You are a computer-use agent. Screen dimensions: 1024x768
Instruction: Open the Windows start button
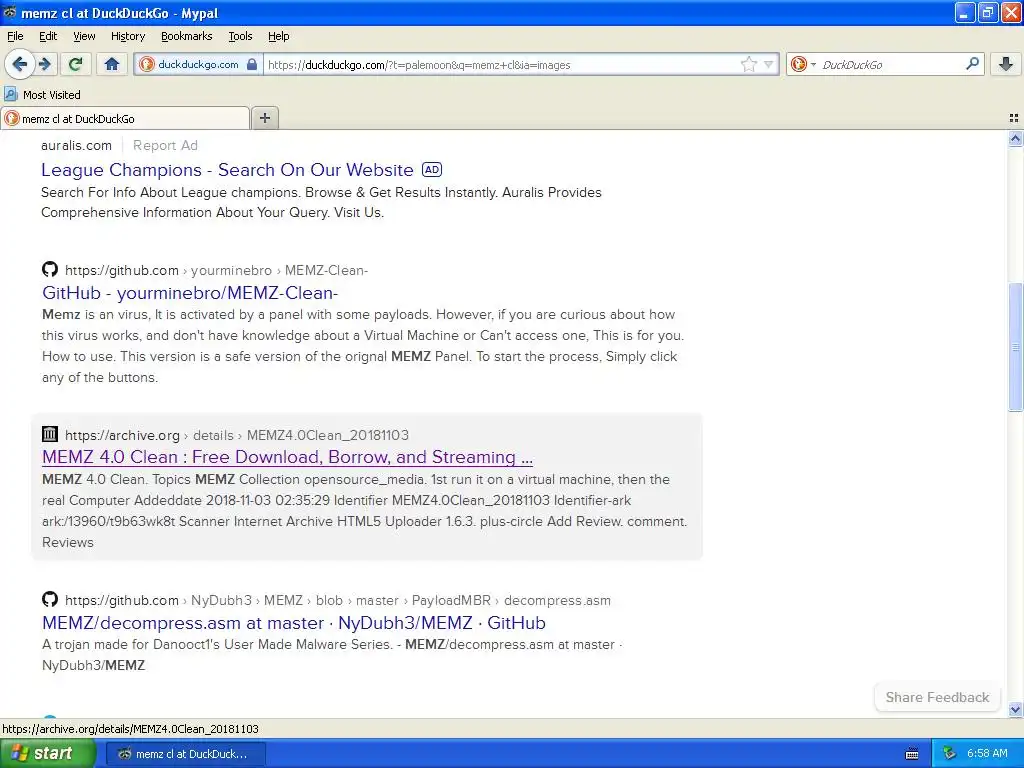pos(47,754)
